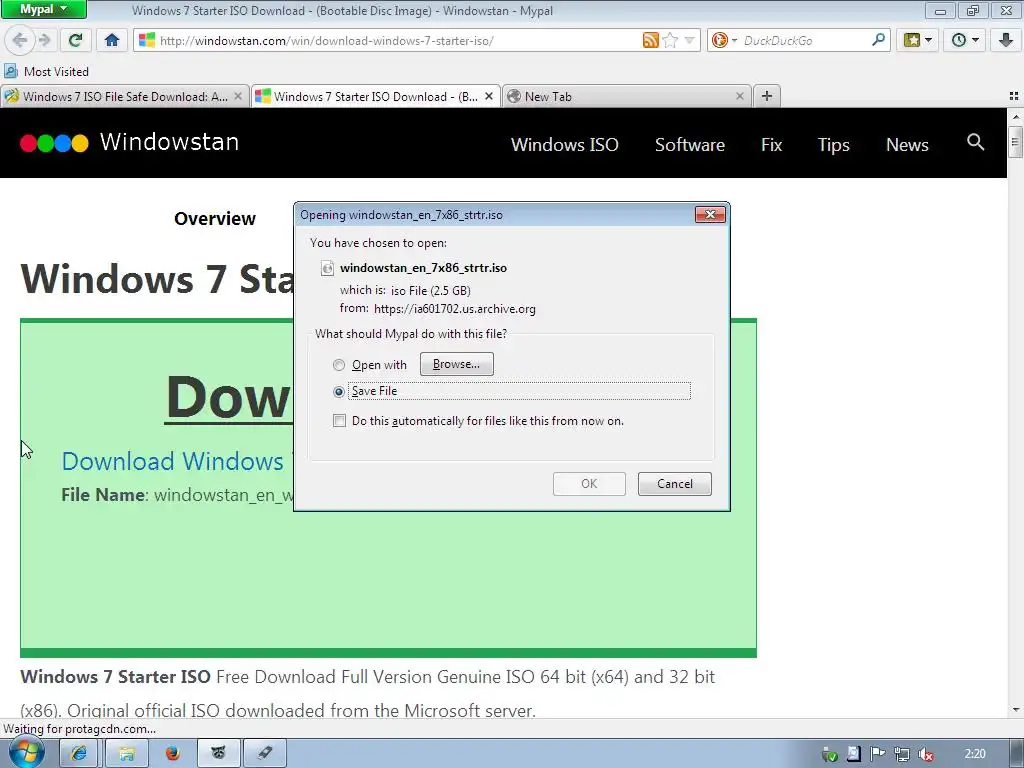Screen dimensions: 1024x768
Task: Check 'Do this automatically for files like this'
Action: pyautogui.click(x=340, y=421)
